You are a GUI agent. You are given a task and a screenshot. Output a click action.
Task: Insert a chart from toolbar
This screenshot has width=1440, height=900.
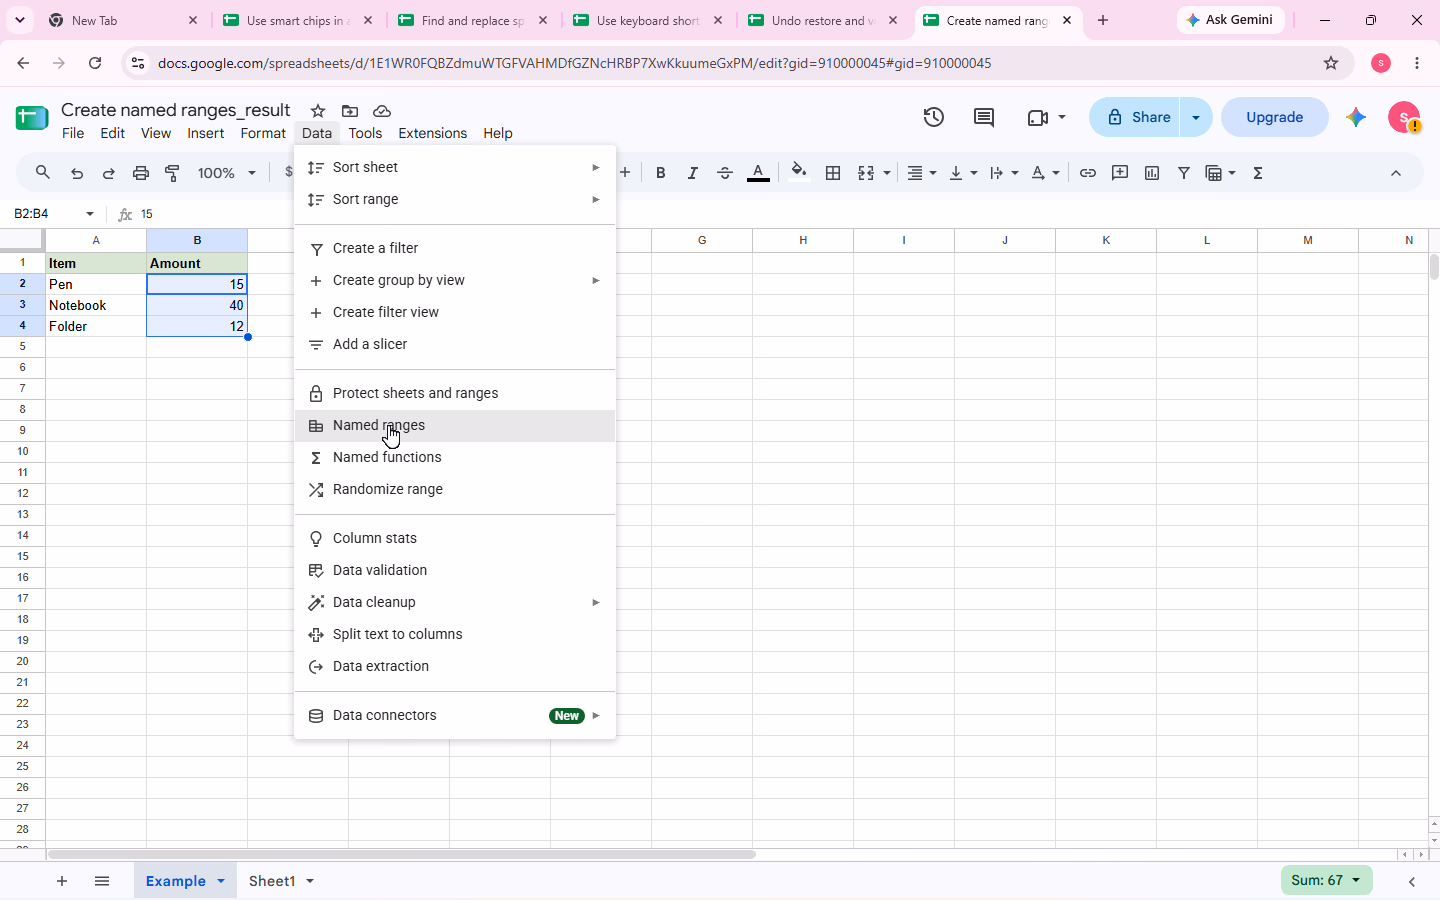tap(1152, 173)
